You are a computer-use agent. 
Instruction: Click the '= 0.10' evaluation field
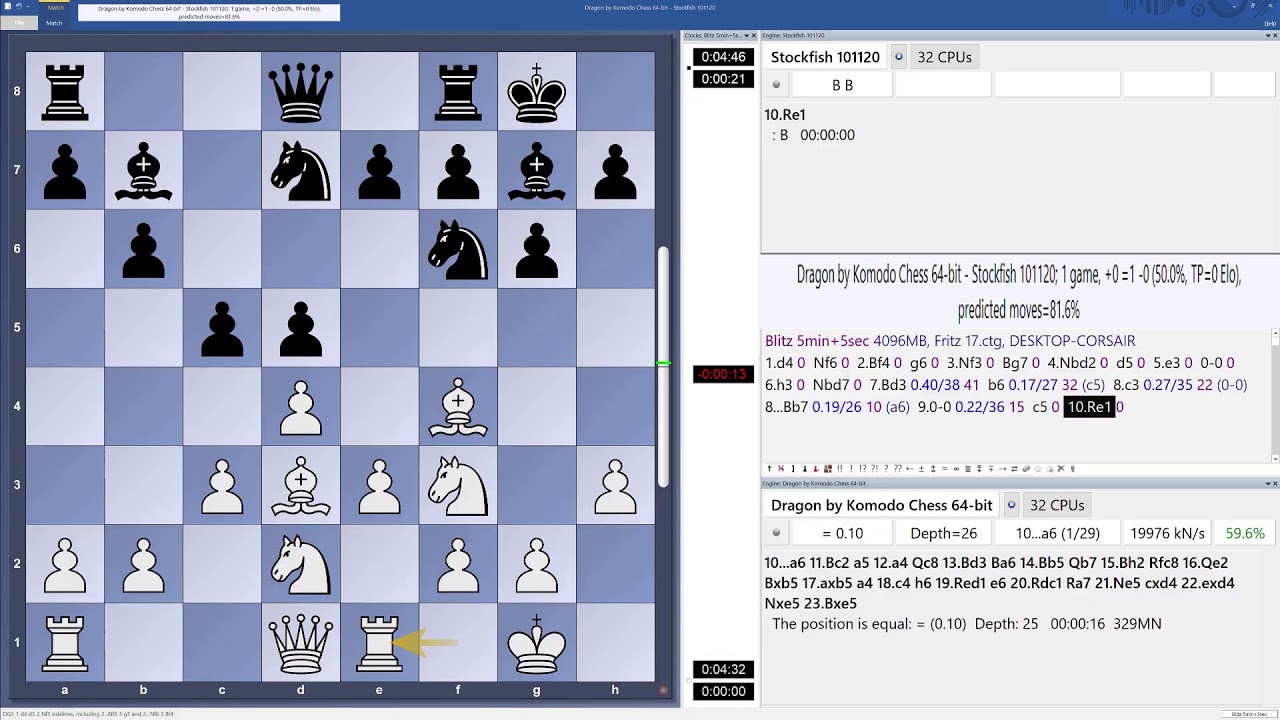[x=842, y=533]
